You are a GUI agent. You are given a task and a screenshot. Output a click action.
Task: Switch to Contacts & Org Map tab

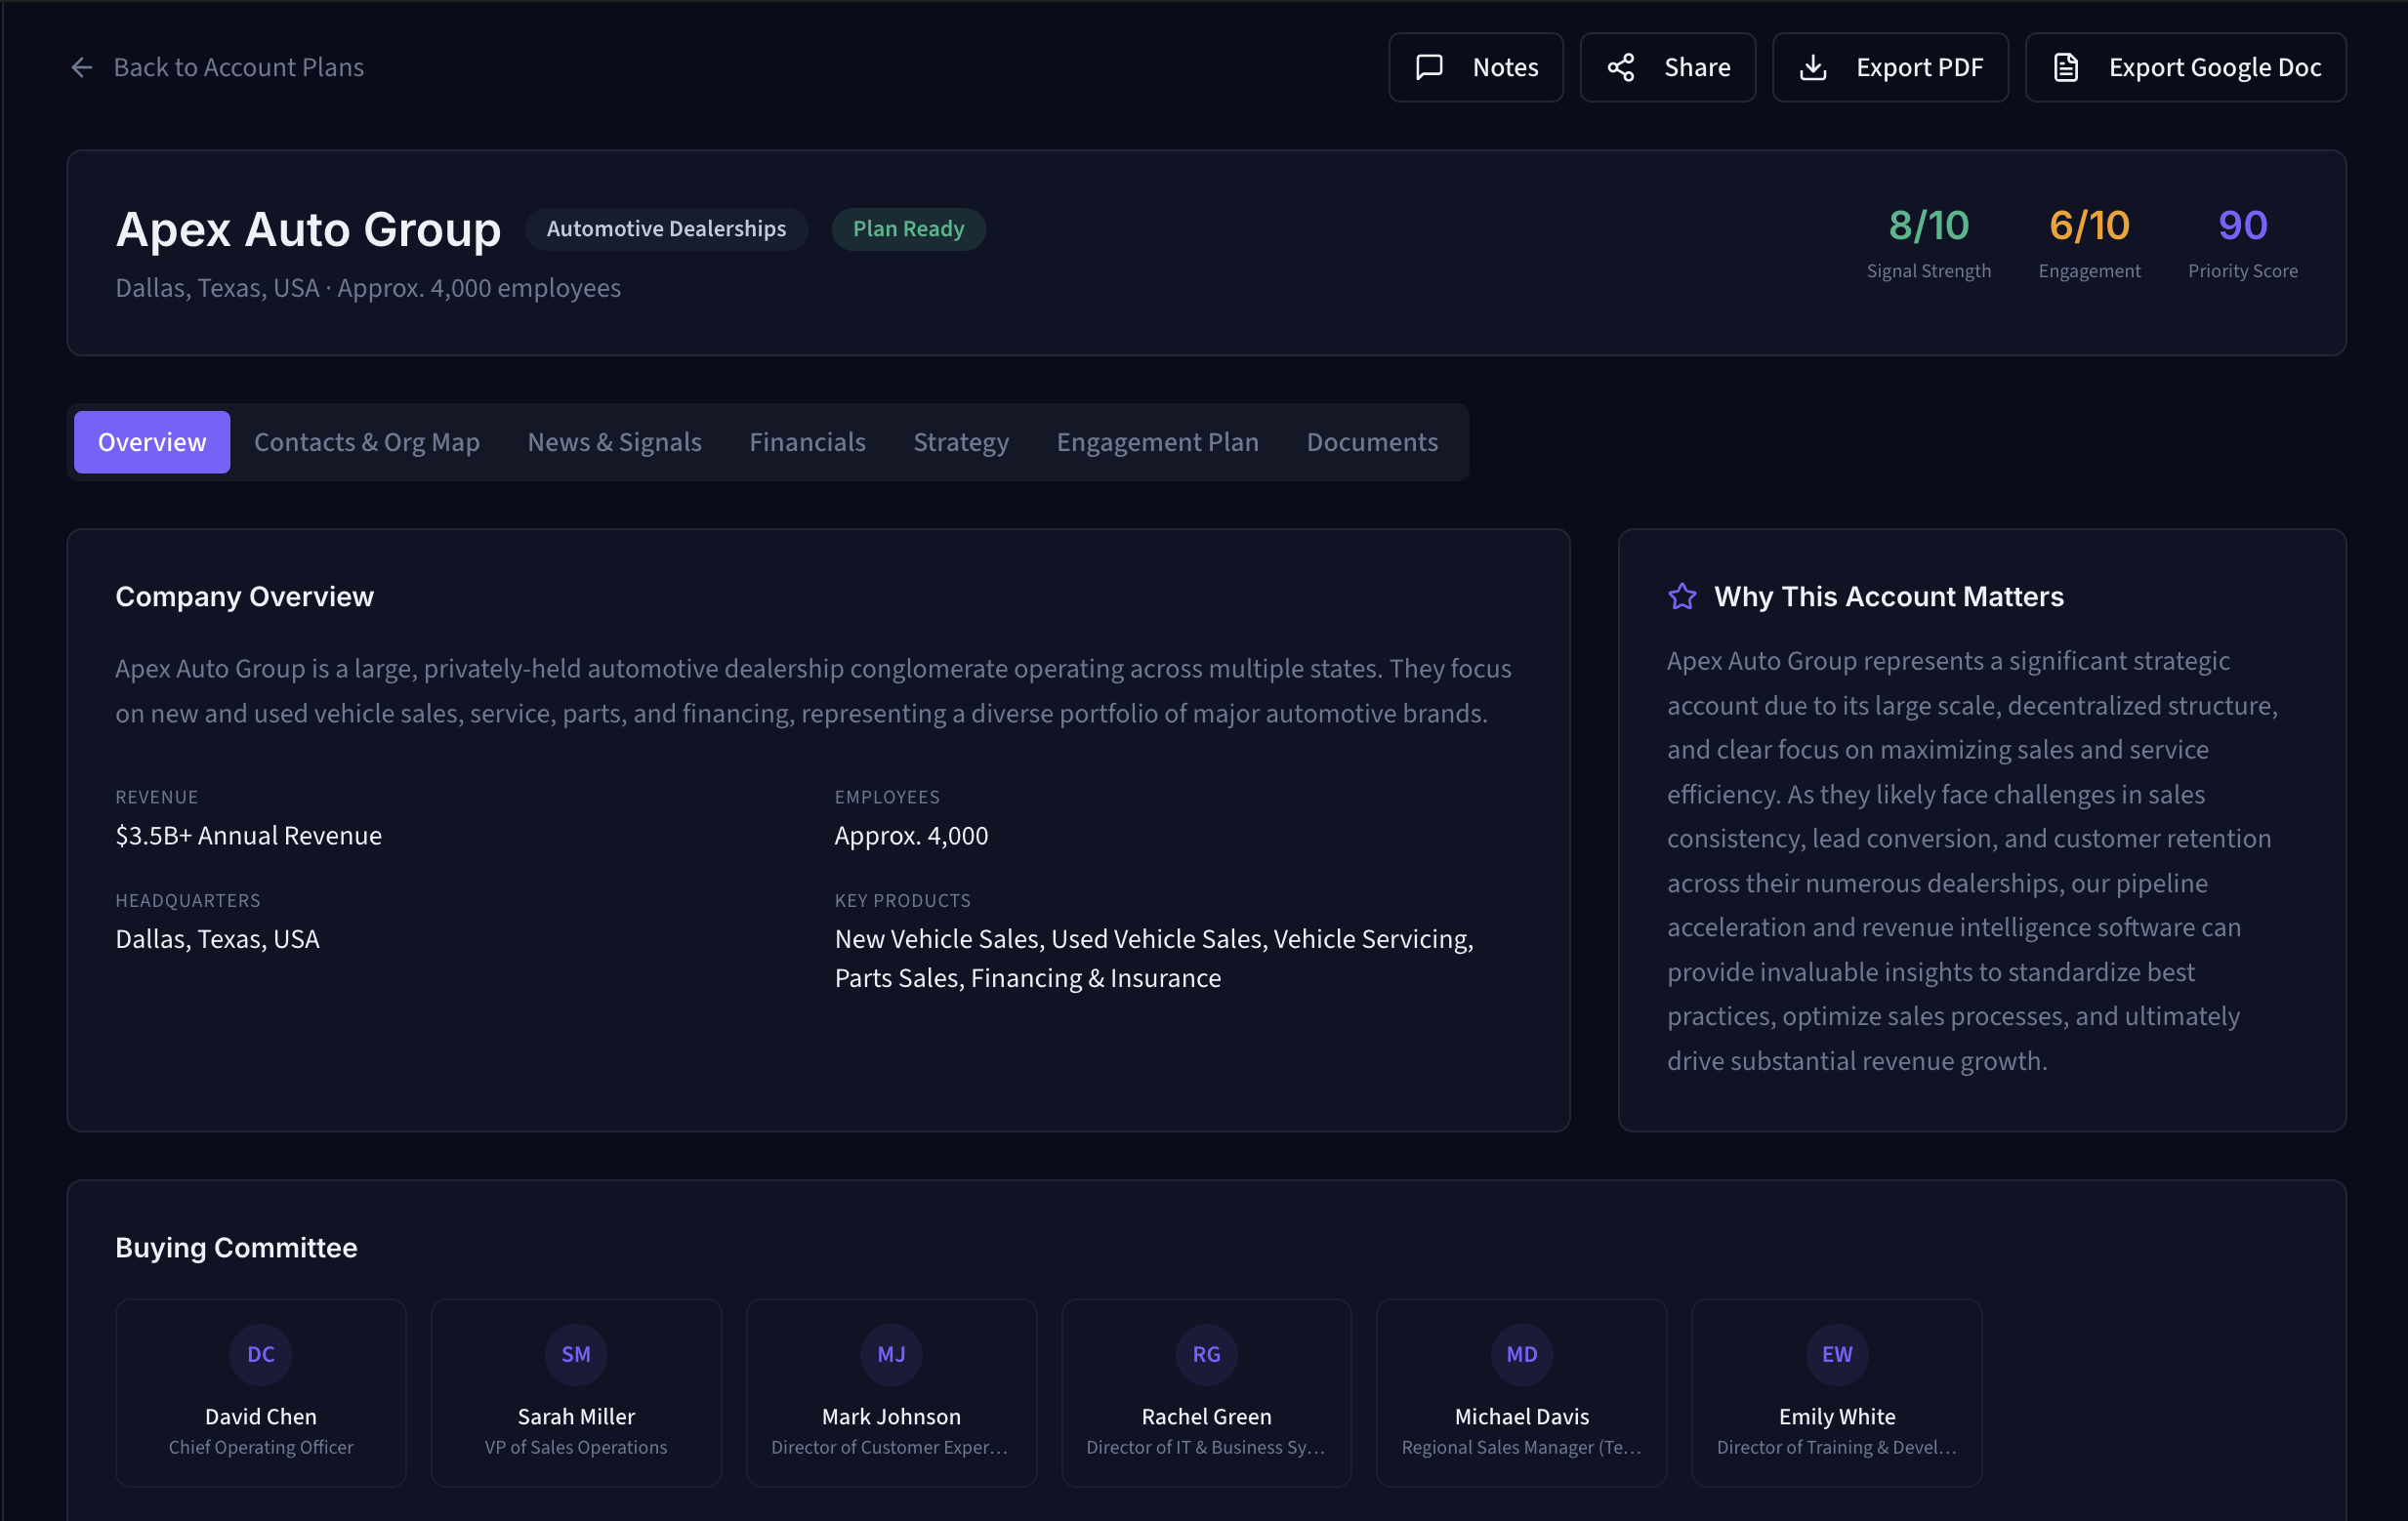(366, 441)
